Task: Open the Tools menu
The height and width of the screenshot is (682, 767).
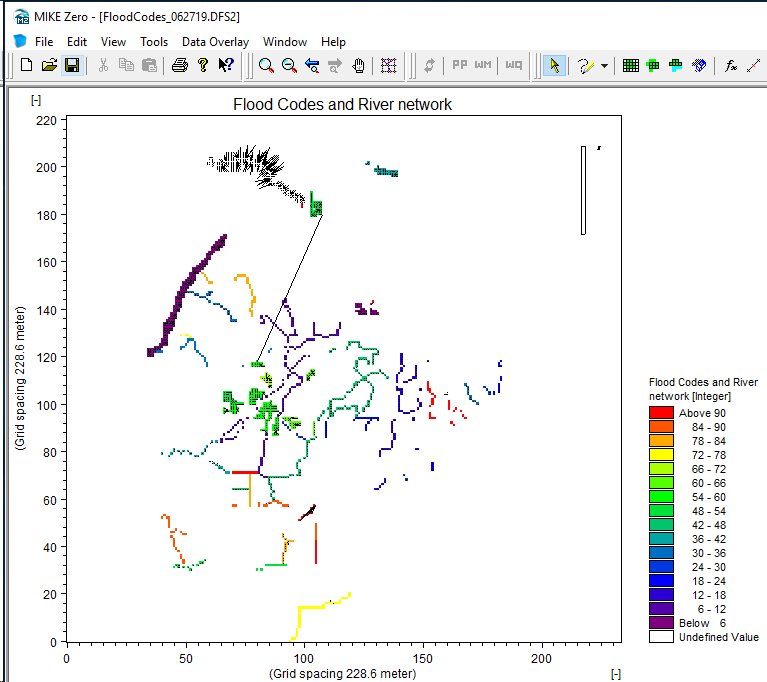Action: pos(154,42)
